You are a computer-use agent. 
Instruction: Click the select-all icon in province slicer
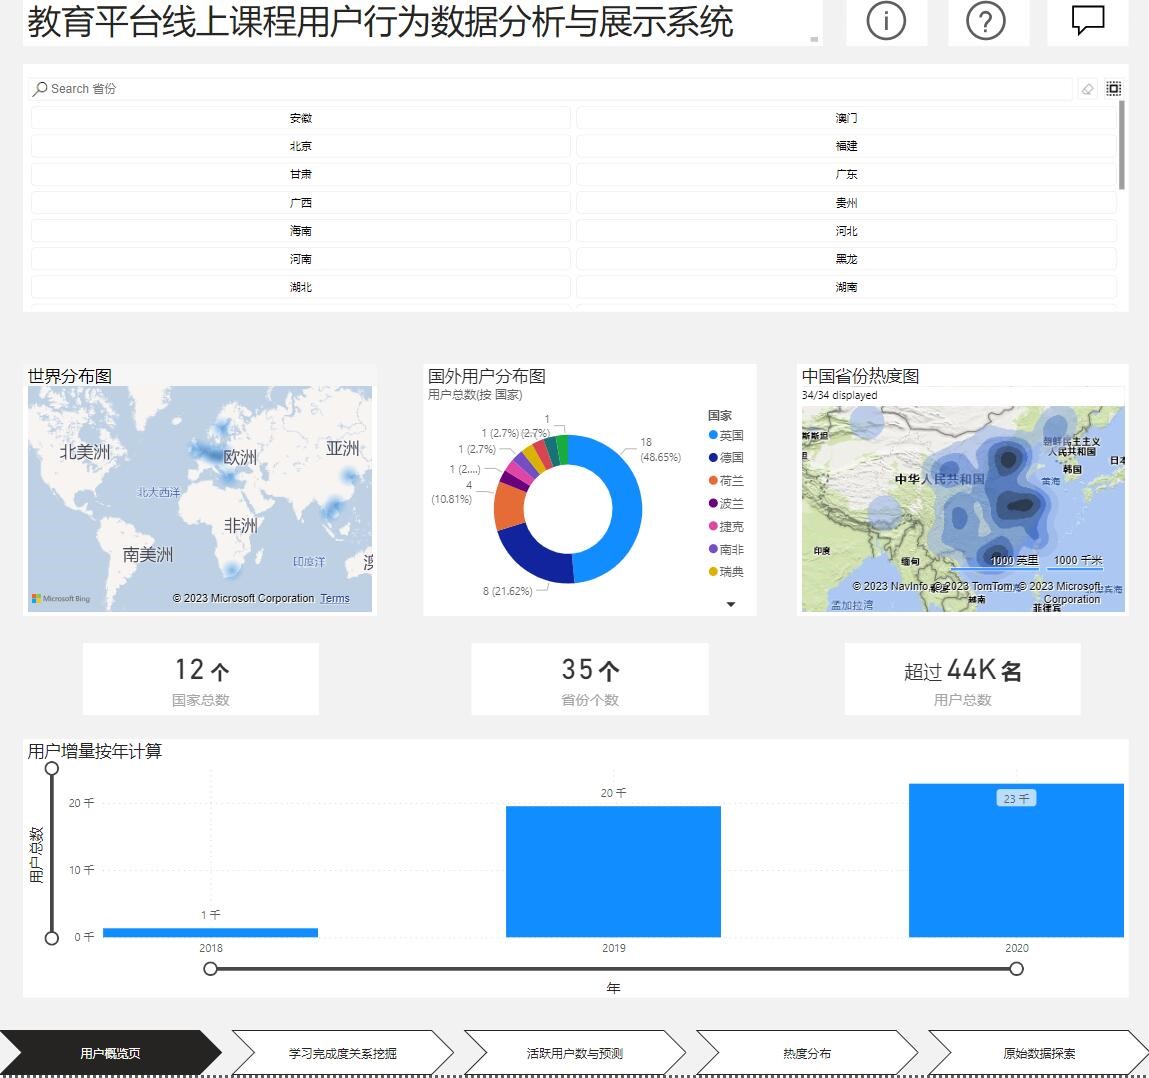1113,89
